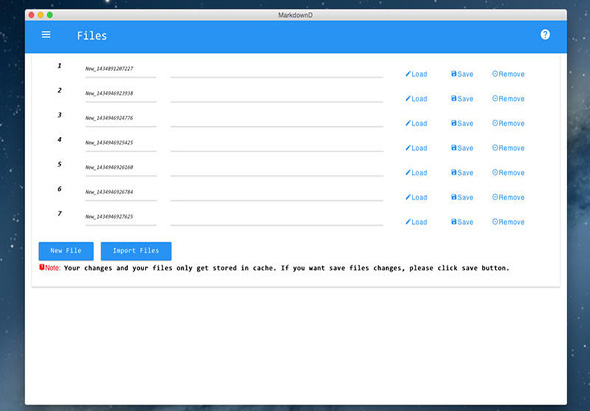This screenshot has height=411, width=590.
Task: Load file in row 1
Action: point(416,74)
